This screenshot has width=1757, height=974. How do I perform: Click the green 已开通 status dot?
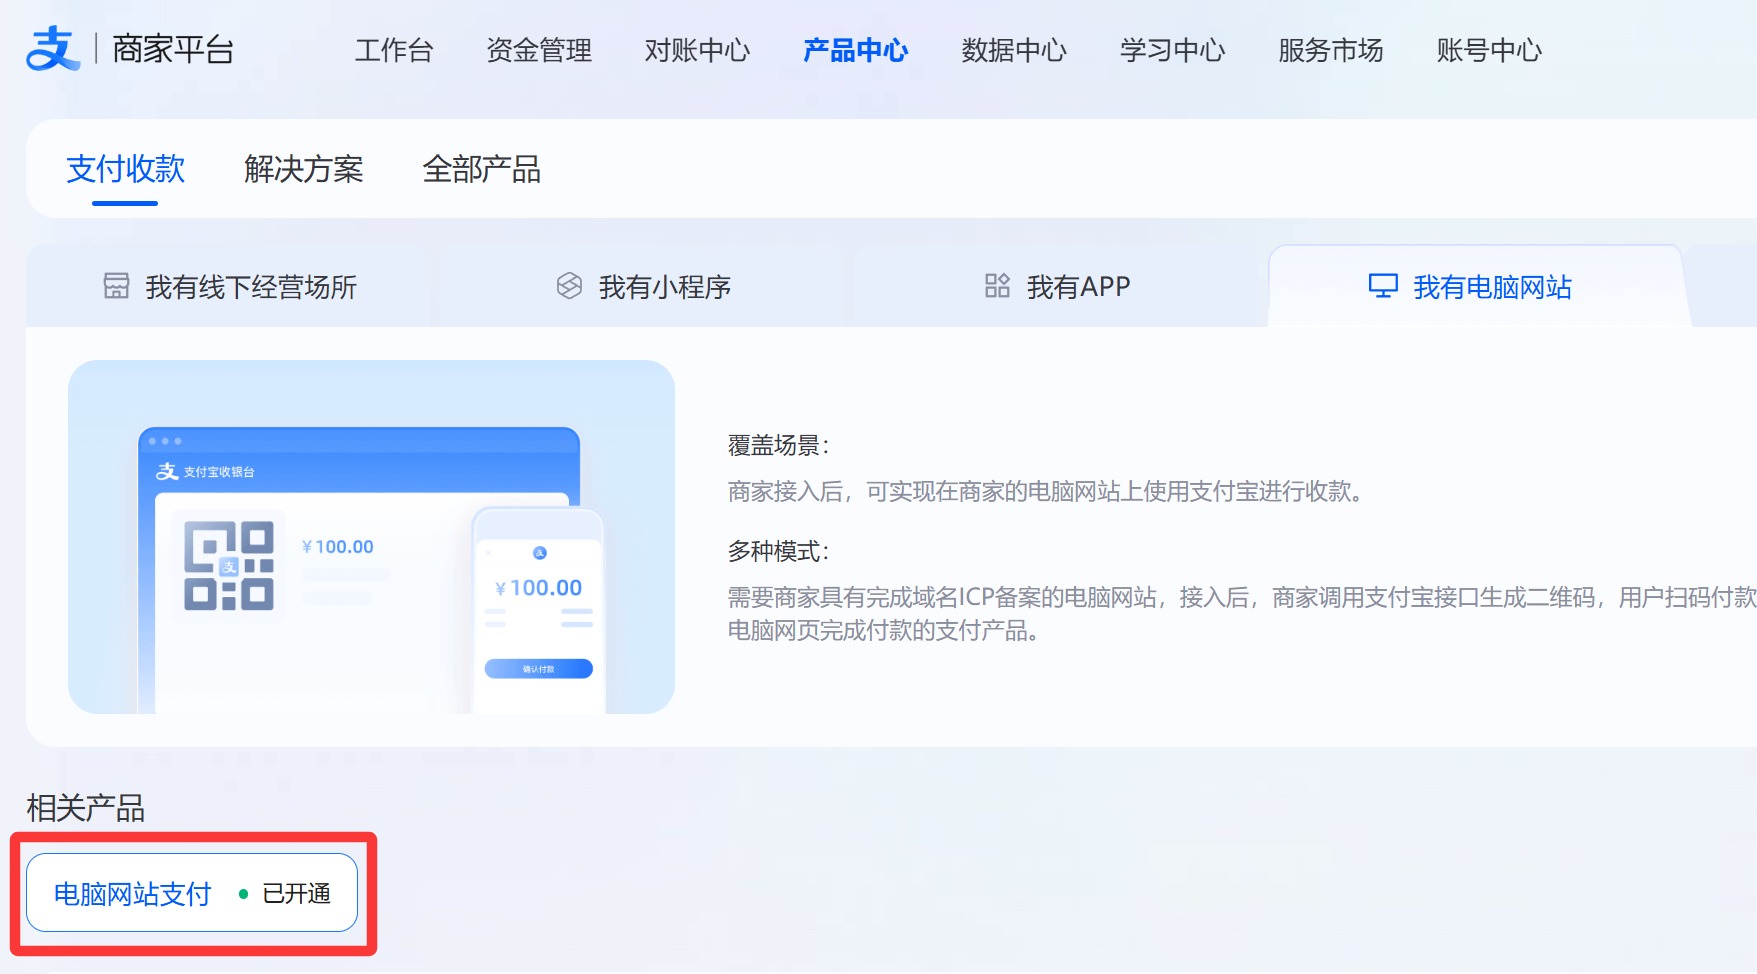pyautogui.click(x=243, y=894)
